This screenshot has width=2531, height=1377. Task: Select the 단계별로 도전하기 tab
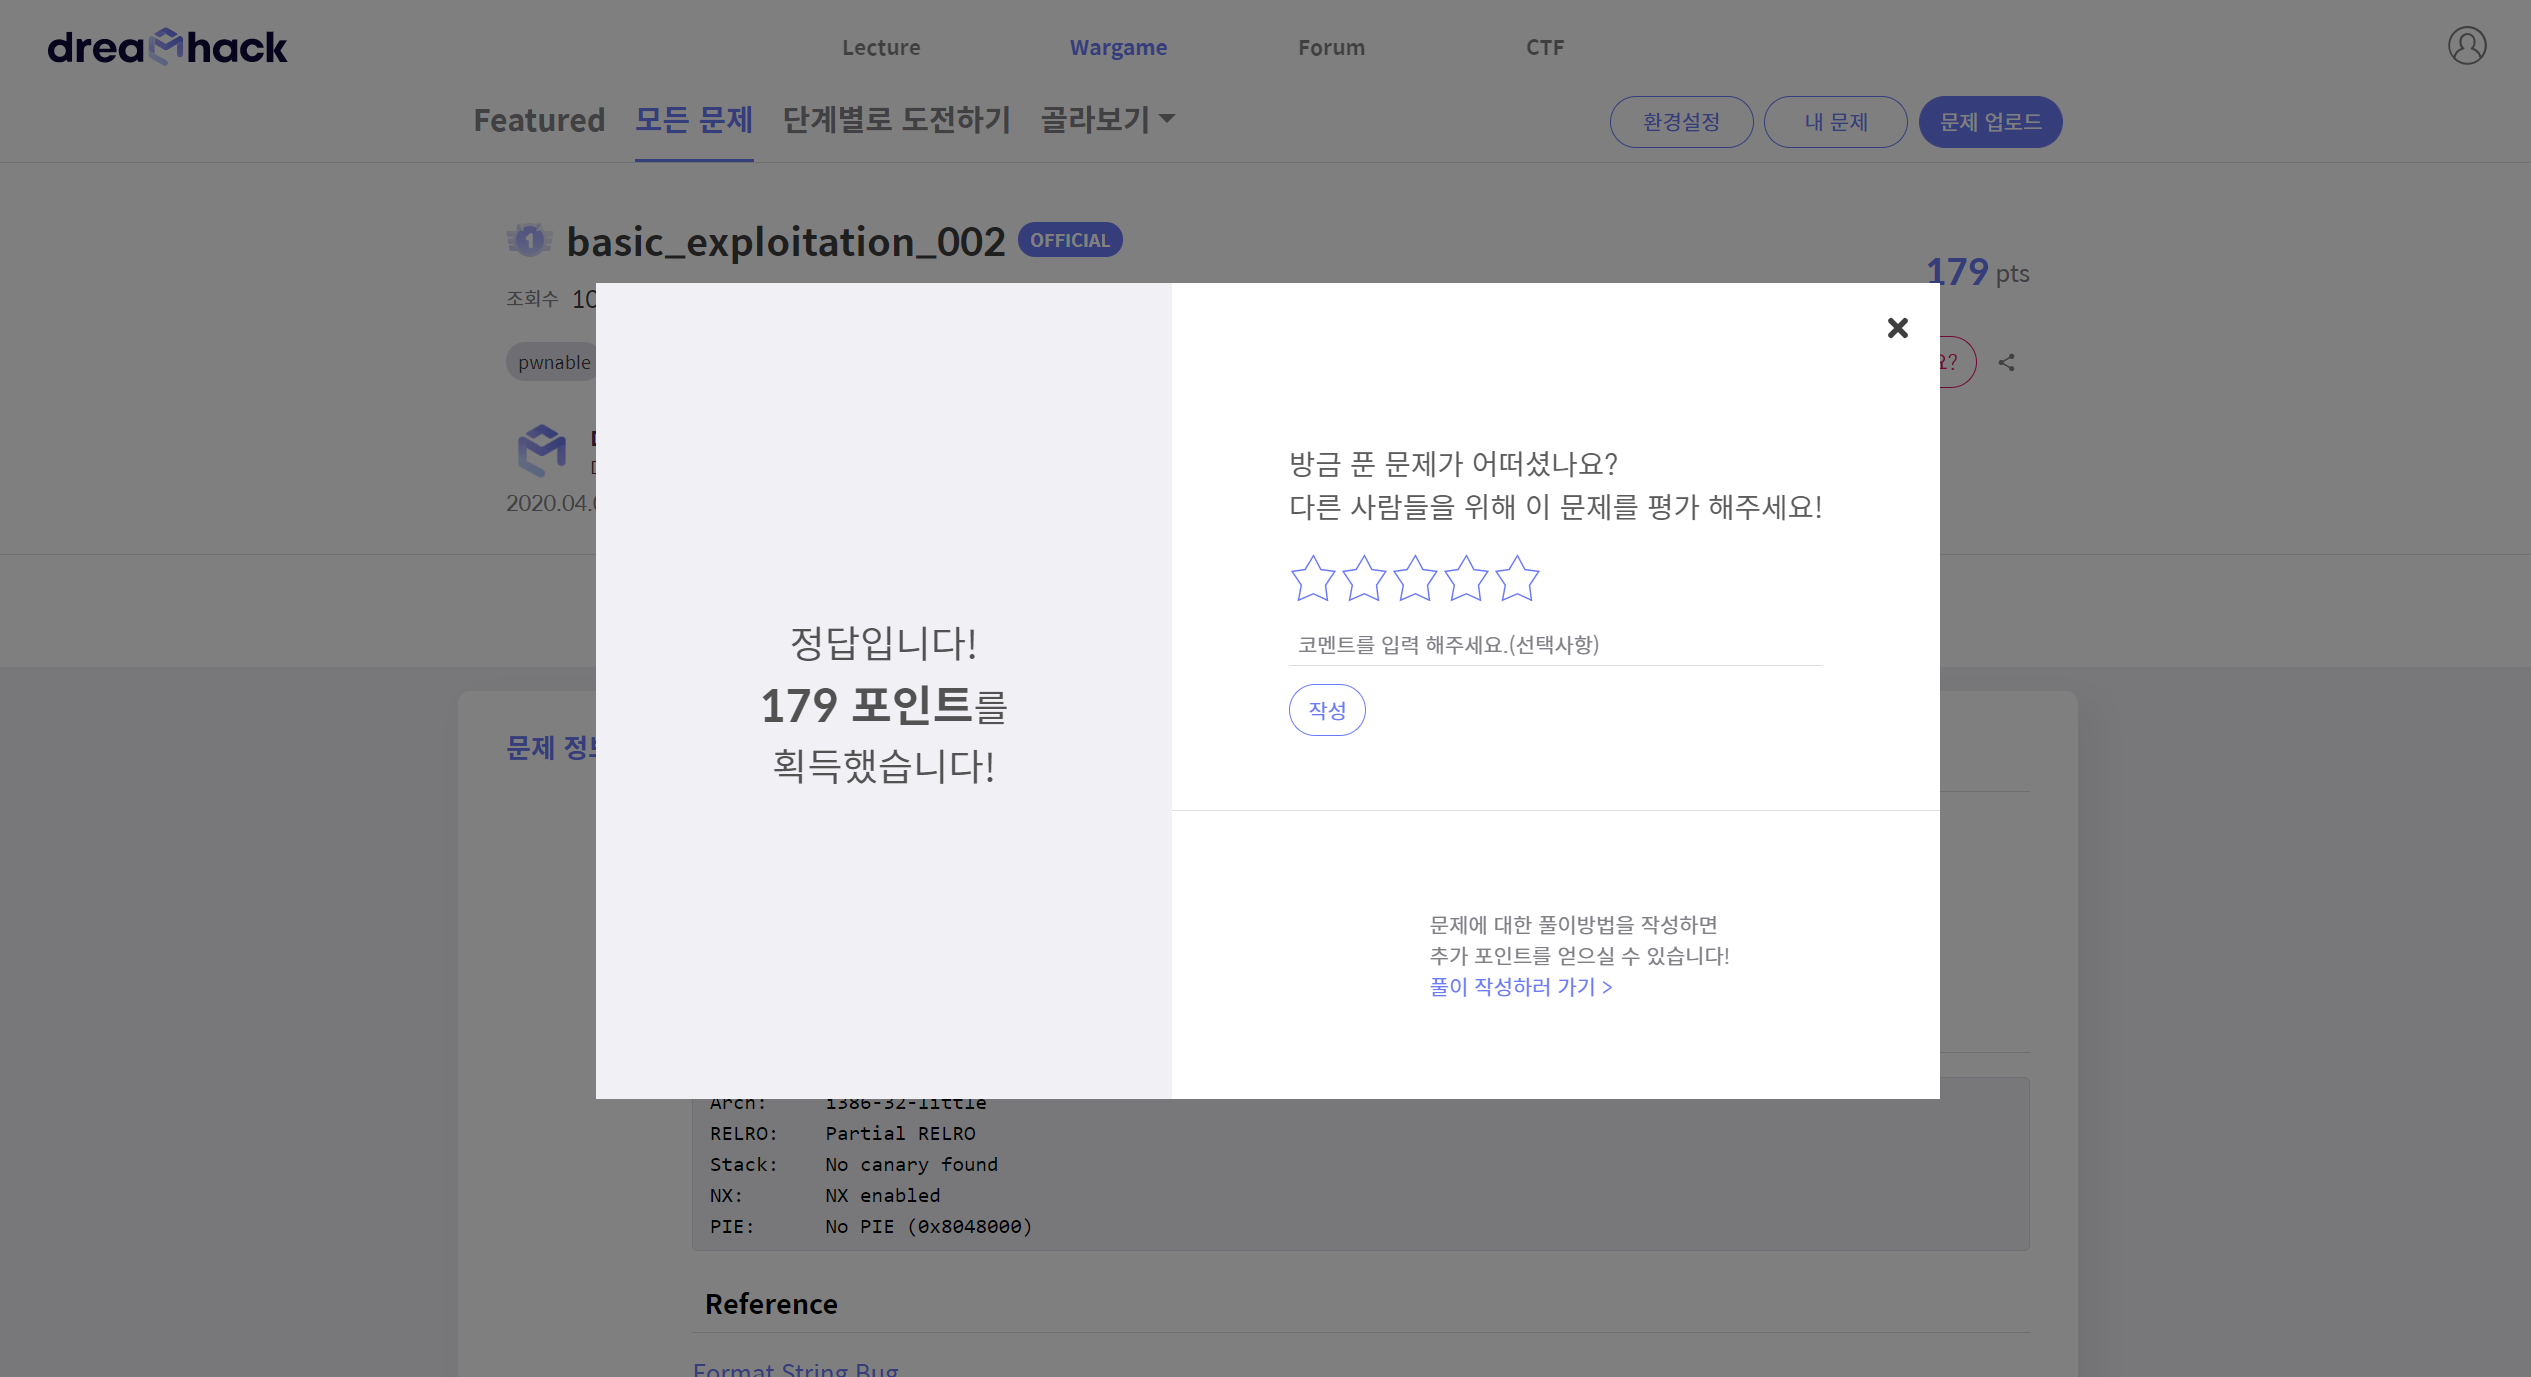pos(896,120)
